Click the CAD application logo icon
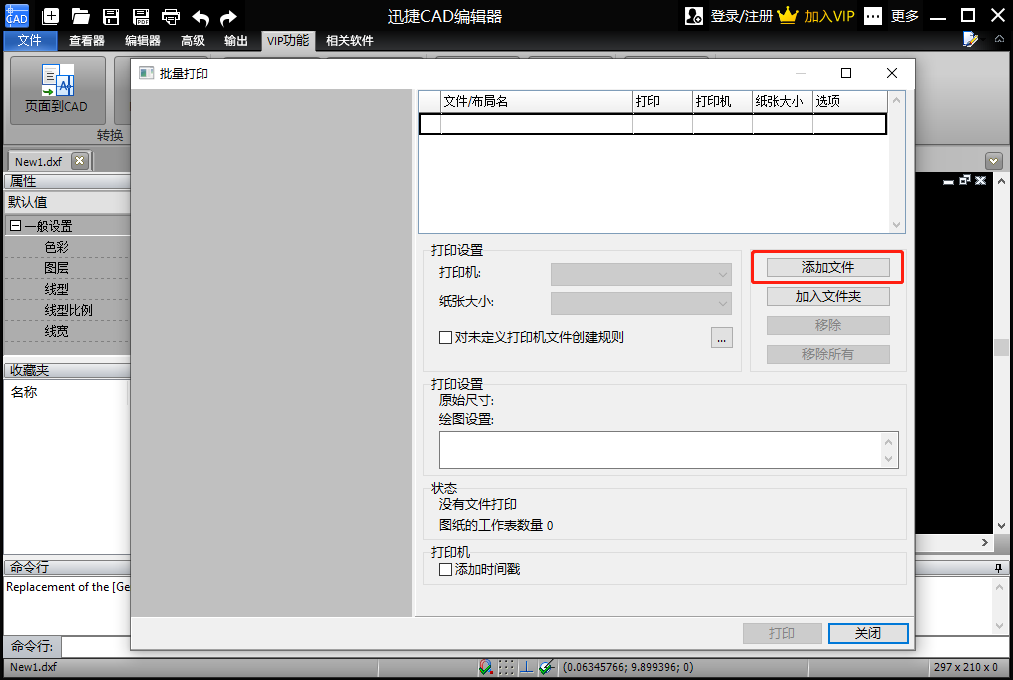Viewport: 1013px width, 680px height. [16, 15]
